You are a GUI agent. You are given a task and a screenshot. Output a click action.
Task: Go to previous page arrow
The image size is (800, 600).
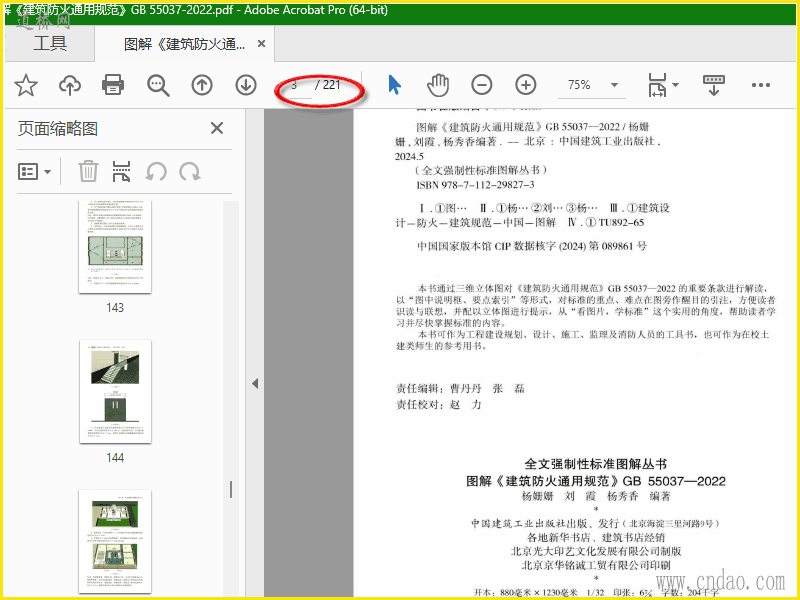point(202,85)
